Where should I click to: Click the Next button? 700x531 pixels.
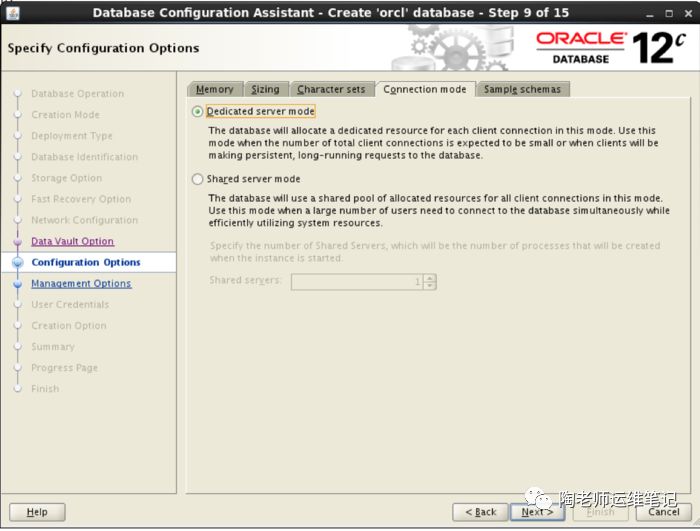[x=537, y=511]
